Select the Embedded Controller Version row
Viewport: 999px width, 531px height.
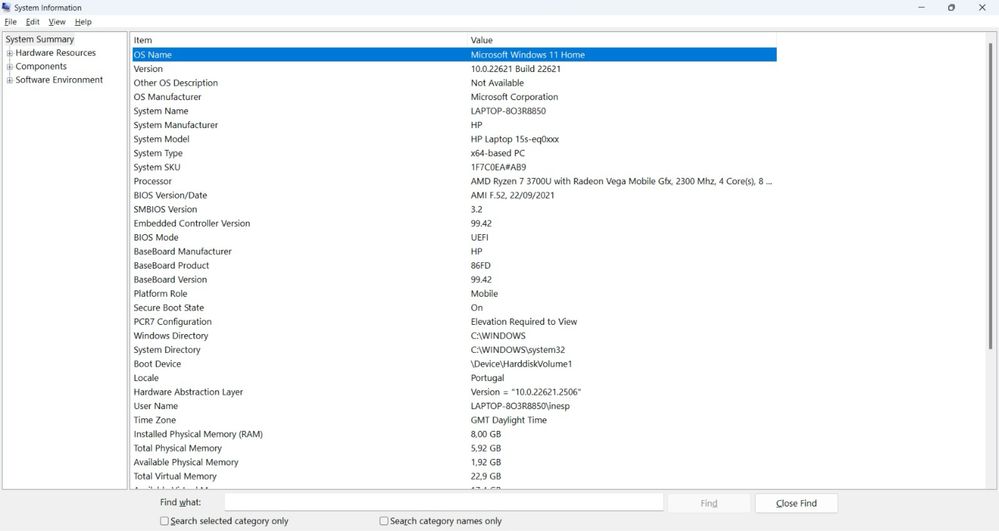454,223
